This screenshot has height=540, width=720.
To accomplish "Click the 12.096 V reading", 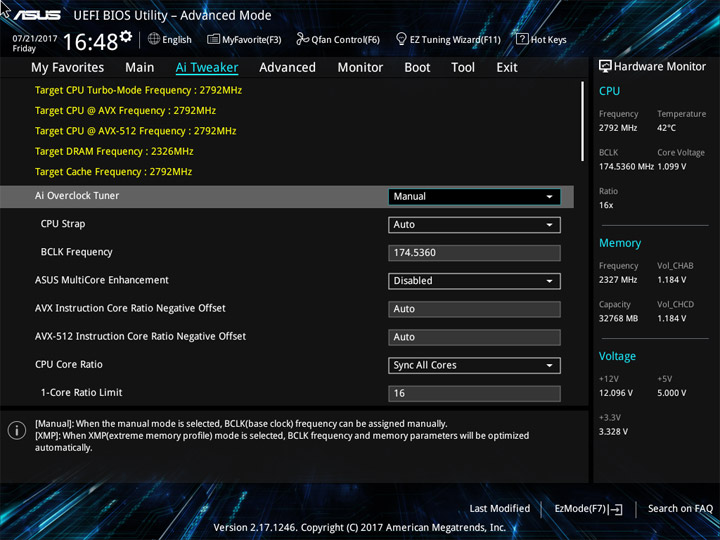I will pos(616,393).
